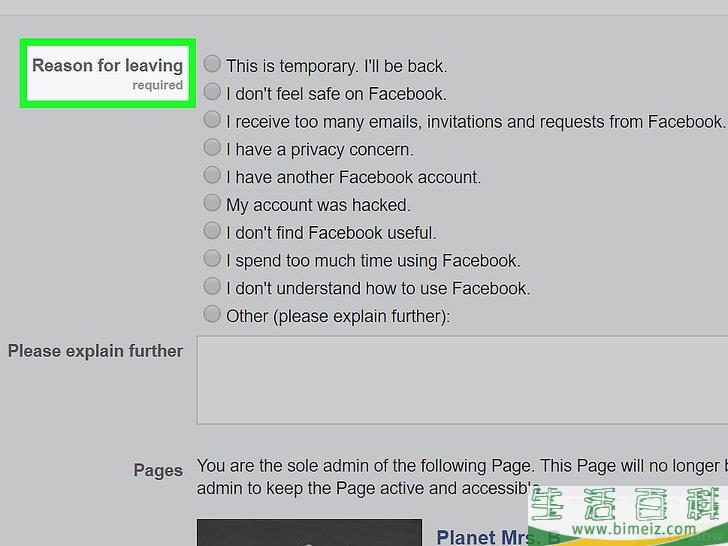Select 'Other (please explain further)' radio button

(x=212, y=314)
